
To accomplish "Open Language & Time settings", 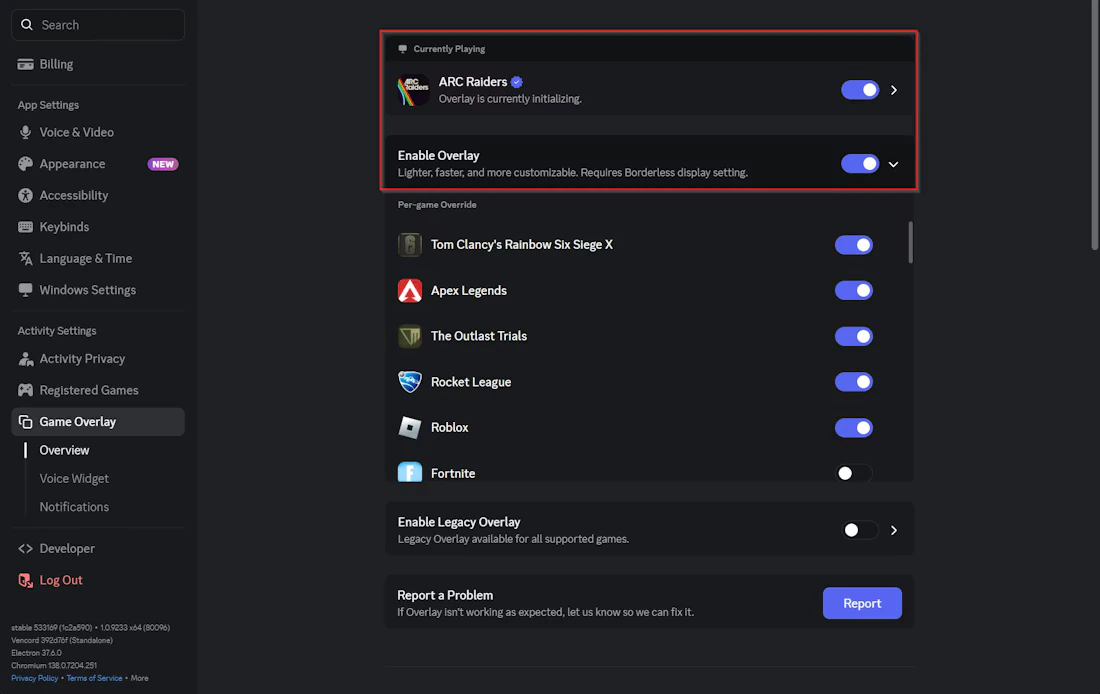I will 98,258.
